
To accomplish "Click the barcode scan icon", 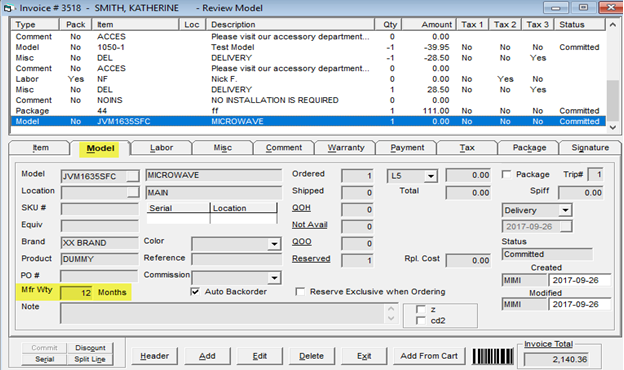I will 493,356.
